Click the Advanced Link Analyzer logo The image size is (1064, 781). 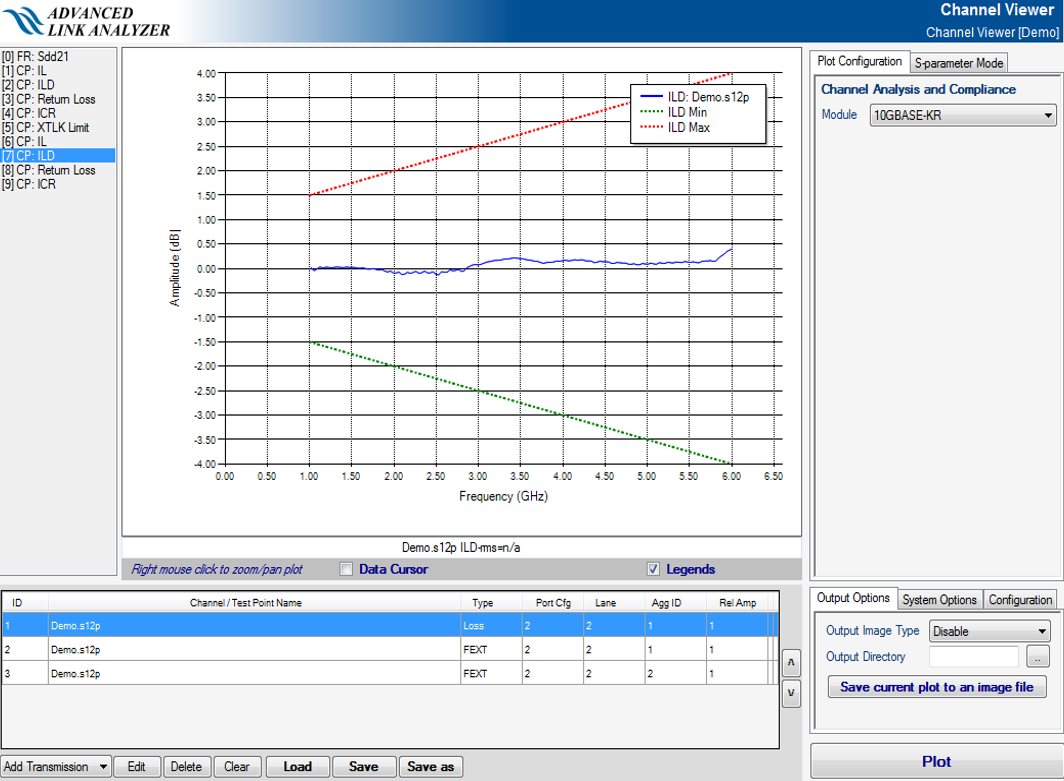pyautogui.click(x=88, y=21)
